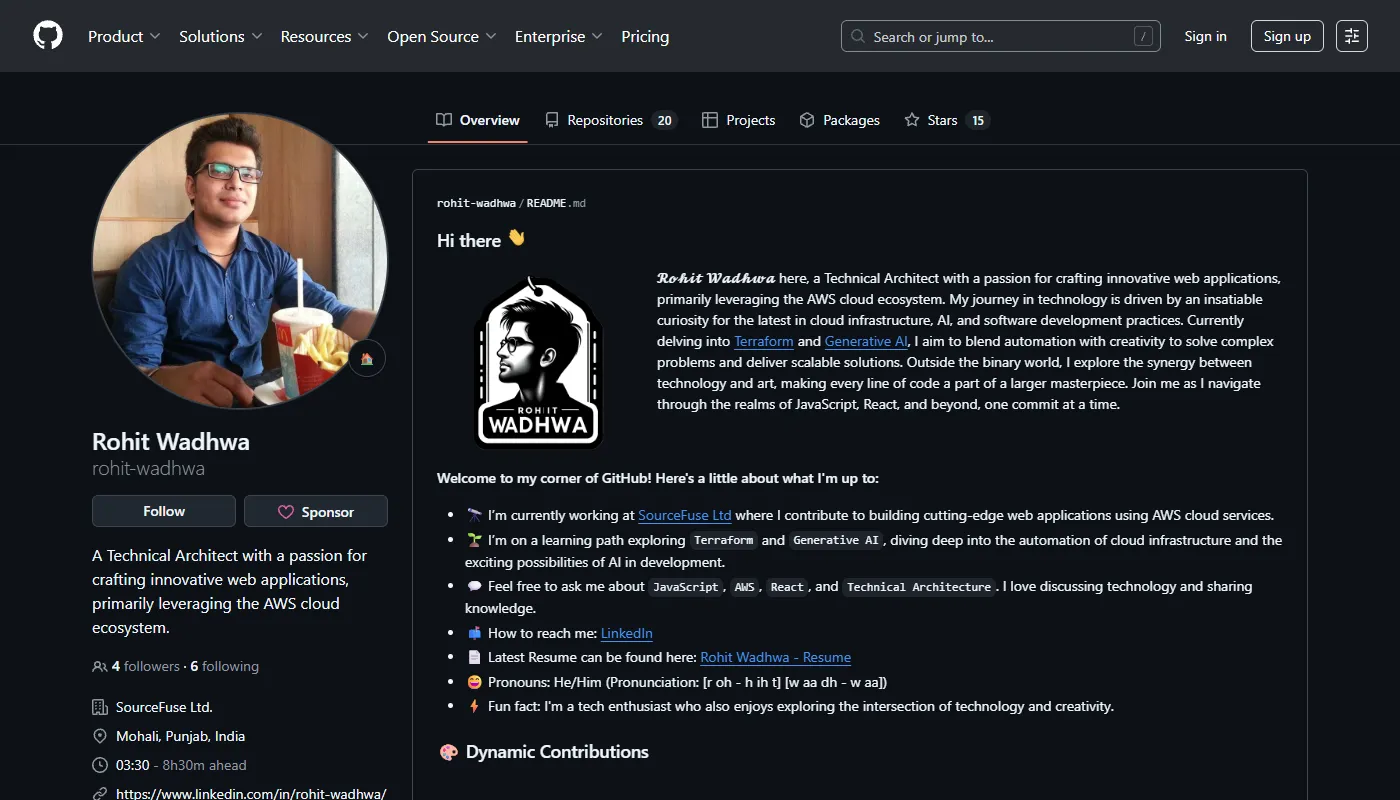Click the book icon on Overview tab
Screen dimensions: 1400x800
[444, 120]
